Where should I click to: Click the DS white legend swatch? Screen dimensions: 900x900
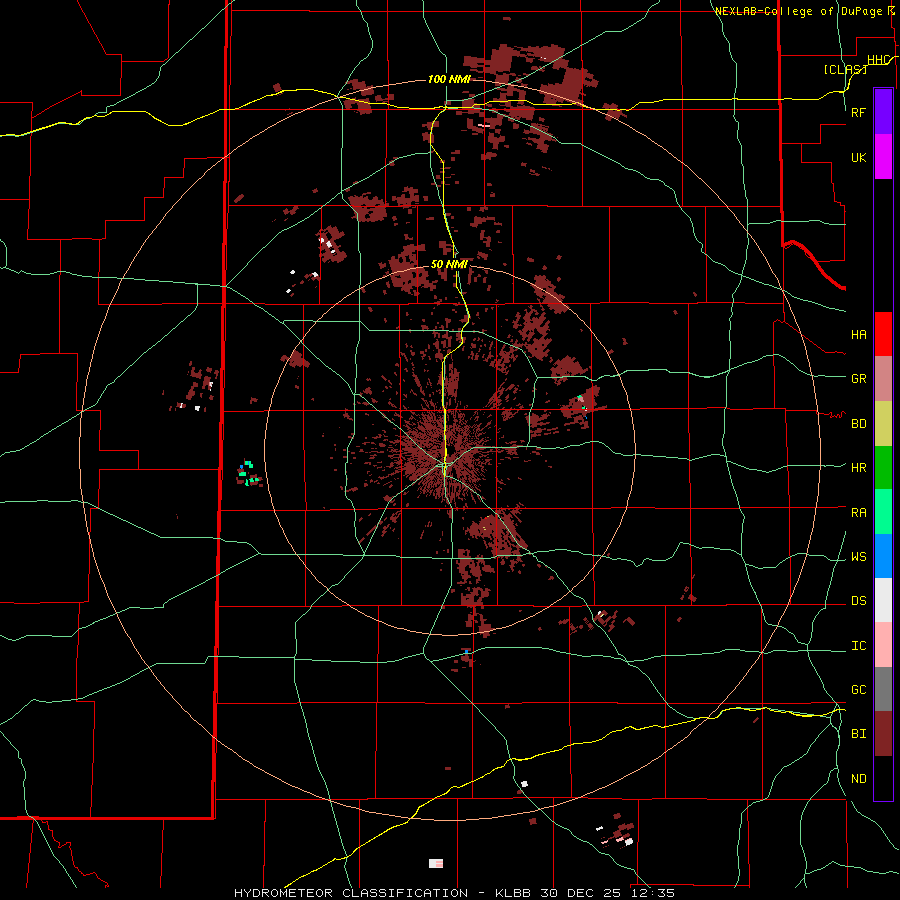(x=883, y=600)
